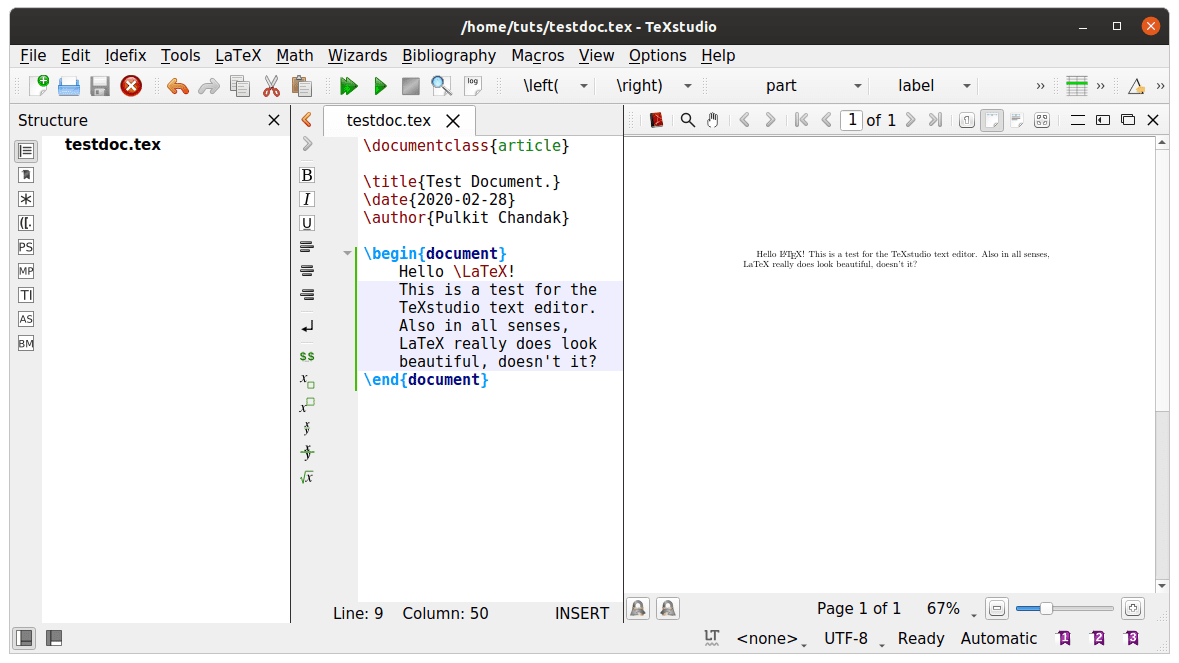
Task: Click the Build & View double-arrow icon
Action: [348, 86]
